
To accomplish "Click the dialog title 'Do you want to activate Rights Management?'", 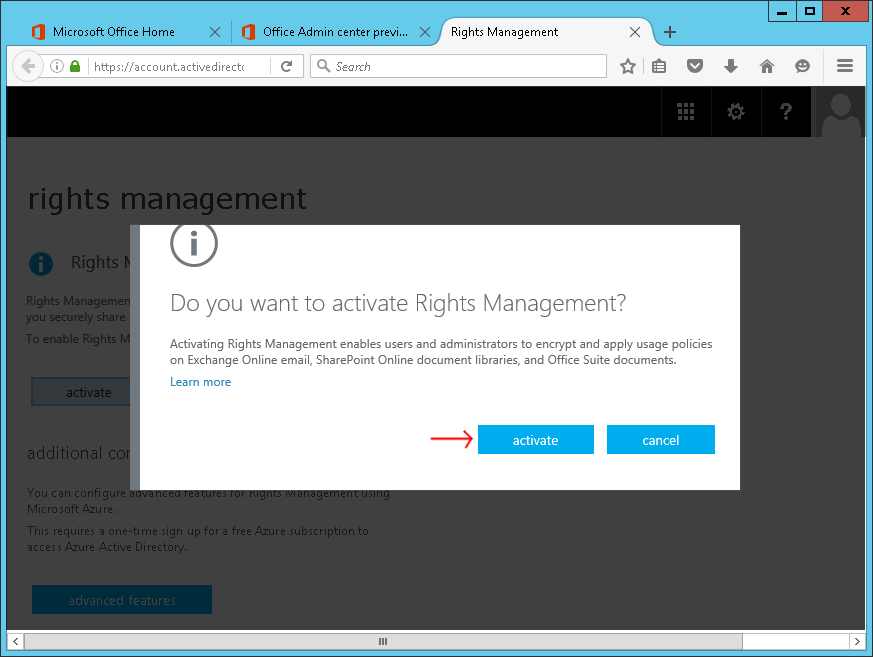I will (x=398, y=303).
